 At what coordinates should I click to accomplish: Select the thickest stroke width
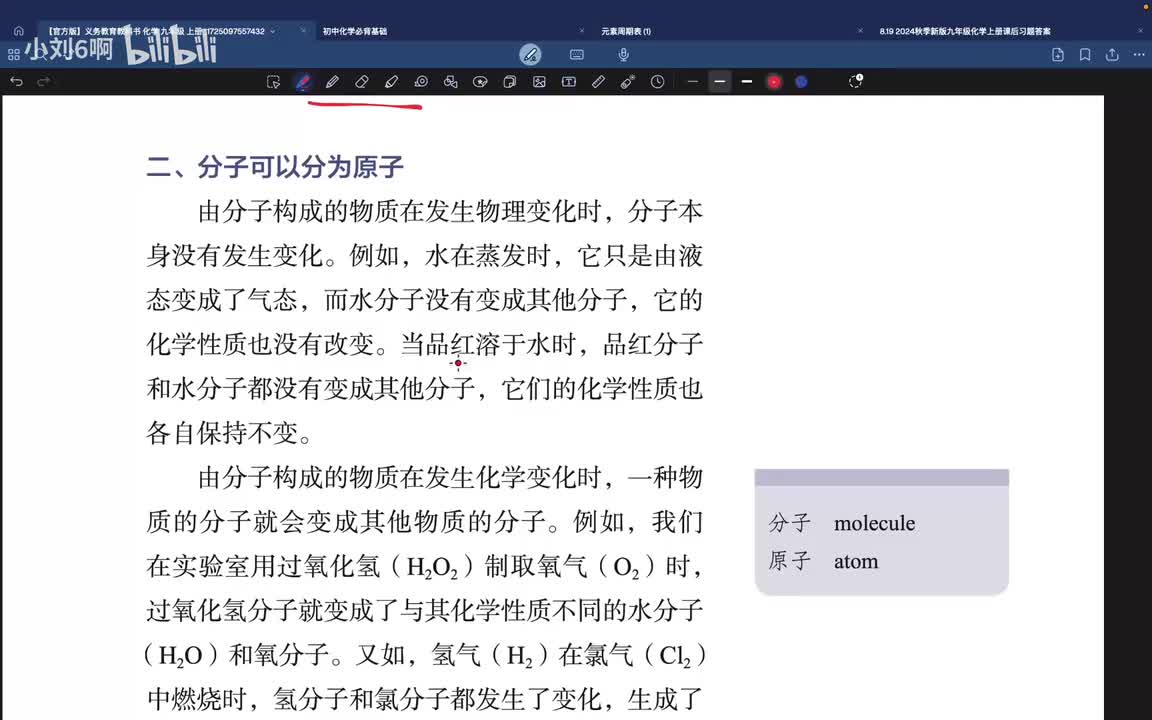(747, 82)
